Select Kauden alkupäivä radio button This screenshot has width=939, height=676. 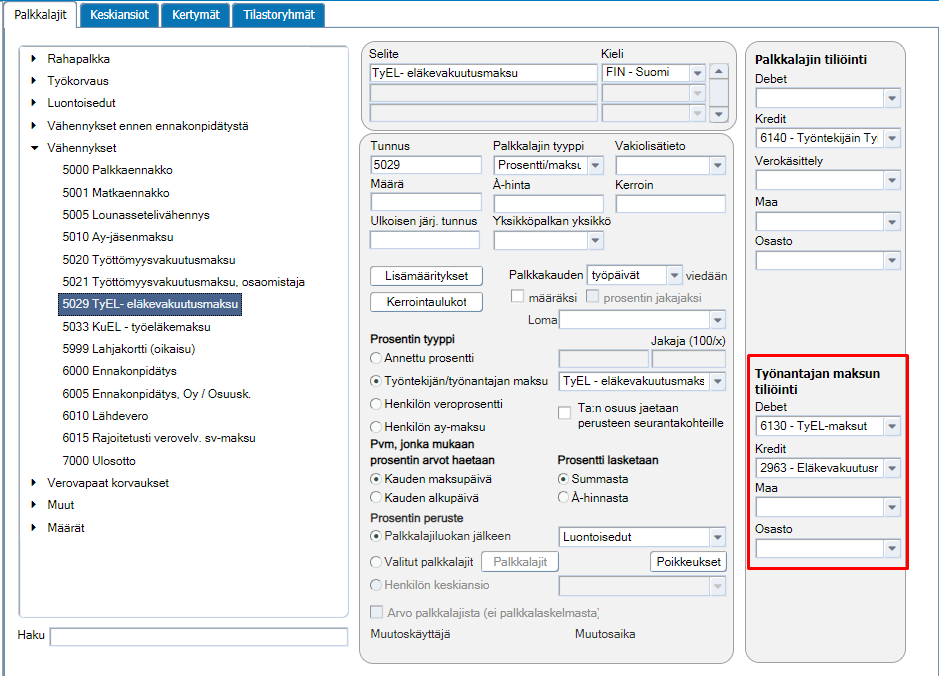coord(376,498)
